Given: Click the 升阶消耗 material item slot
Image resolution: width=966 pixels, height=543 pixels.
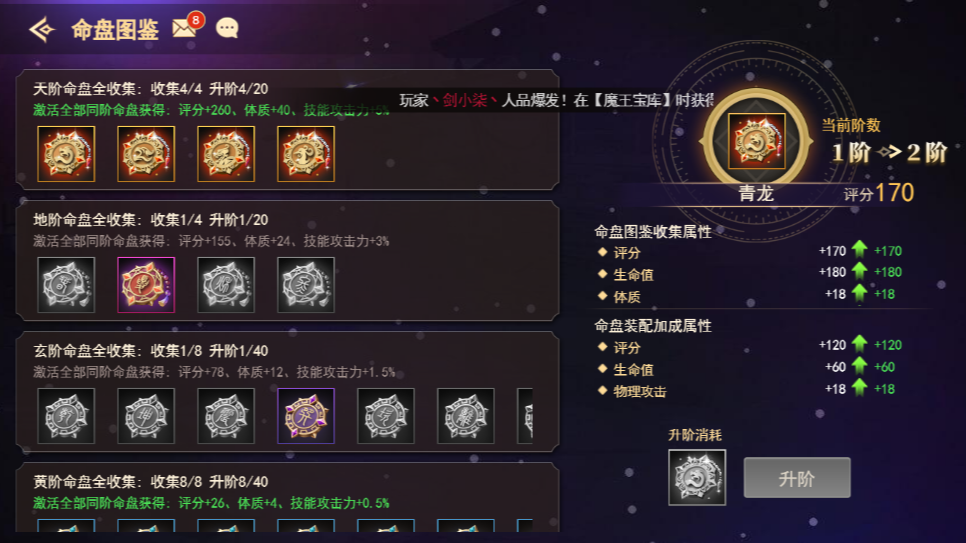Looking at the screenshot, I should 697,478.
